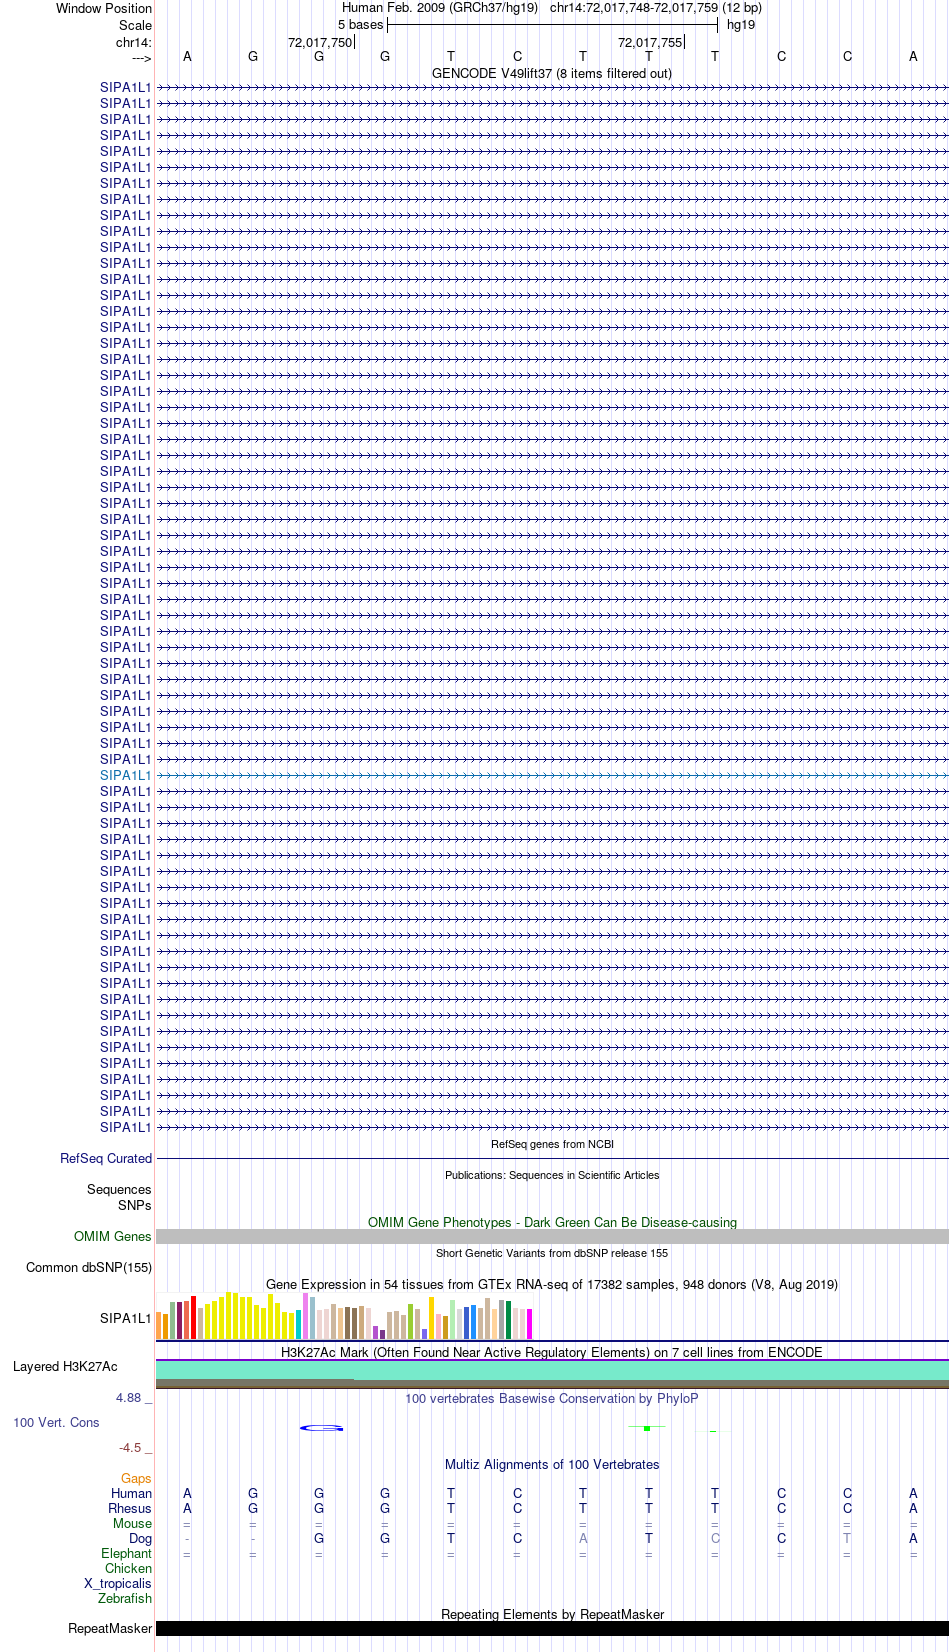
Task: Click the hg19 label beside the scale bar
Action: (741, 25)
